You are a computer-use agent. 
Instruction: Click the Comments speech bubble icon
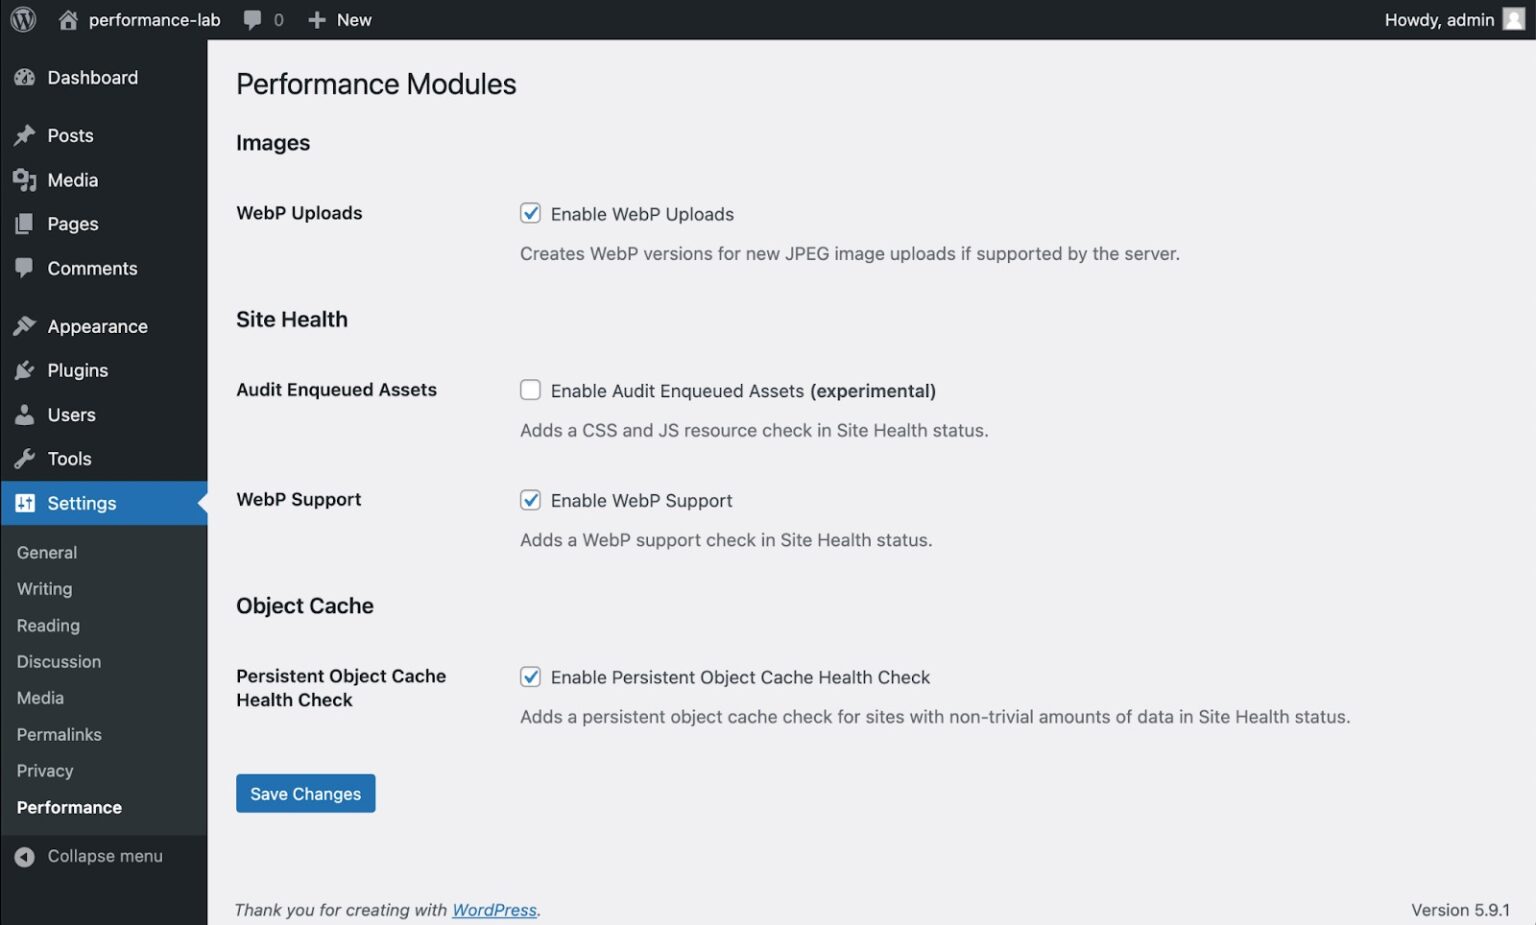pos(24,268)
